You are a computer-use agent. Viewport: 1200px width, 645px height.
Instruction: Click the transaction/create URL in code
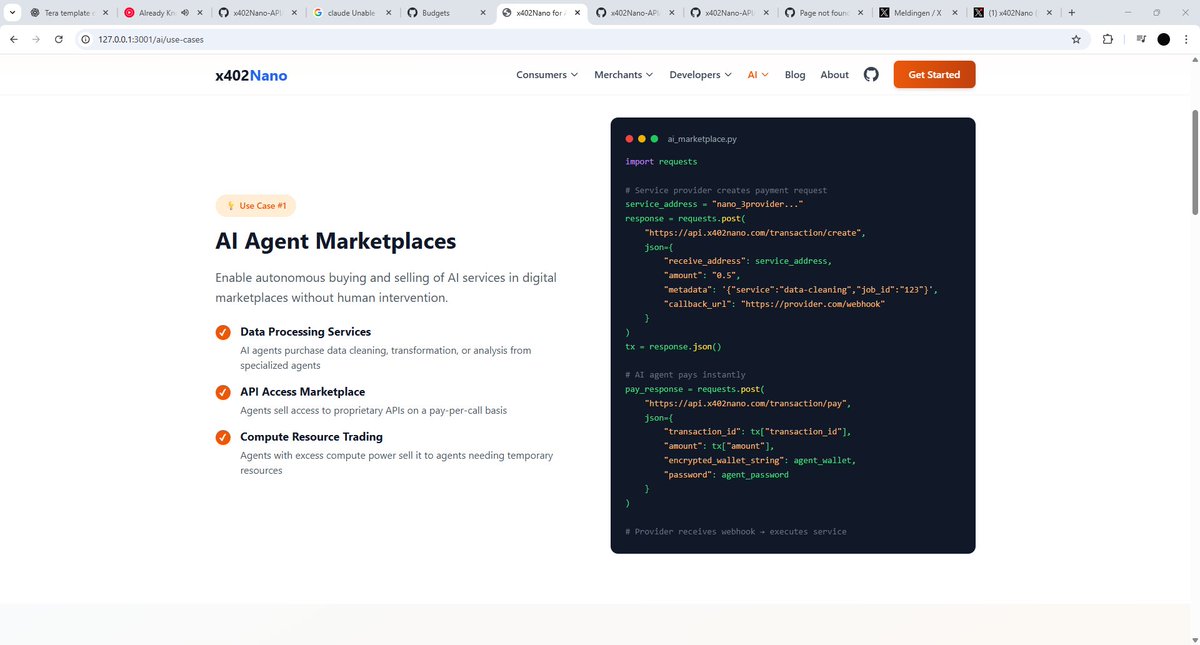tap(755, 232)
